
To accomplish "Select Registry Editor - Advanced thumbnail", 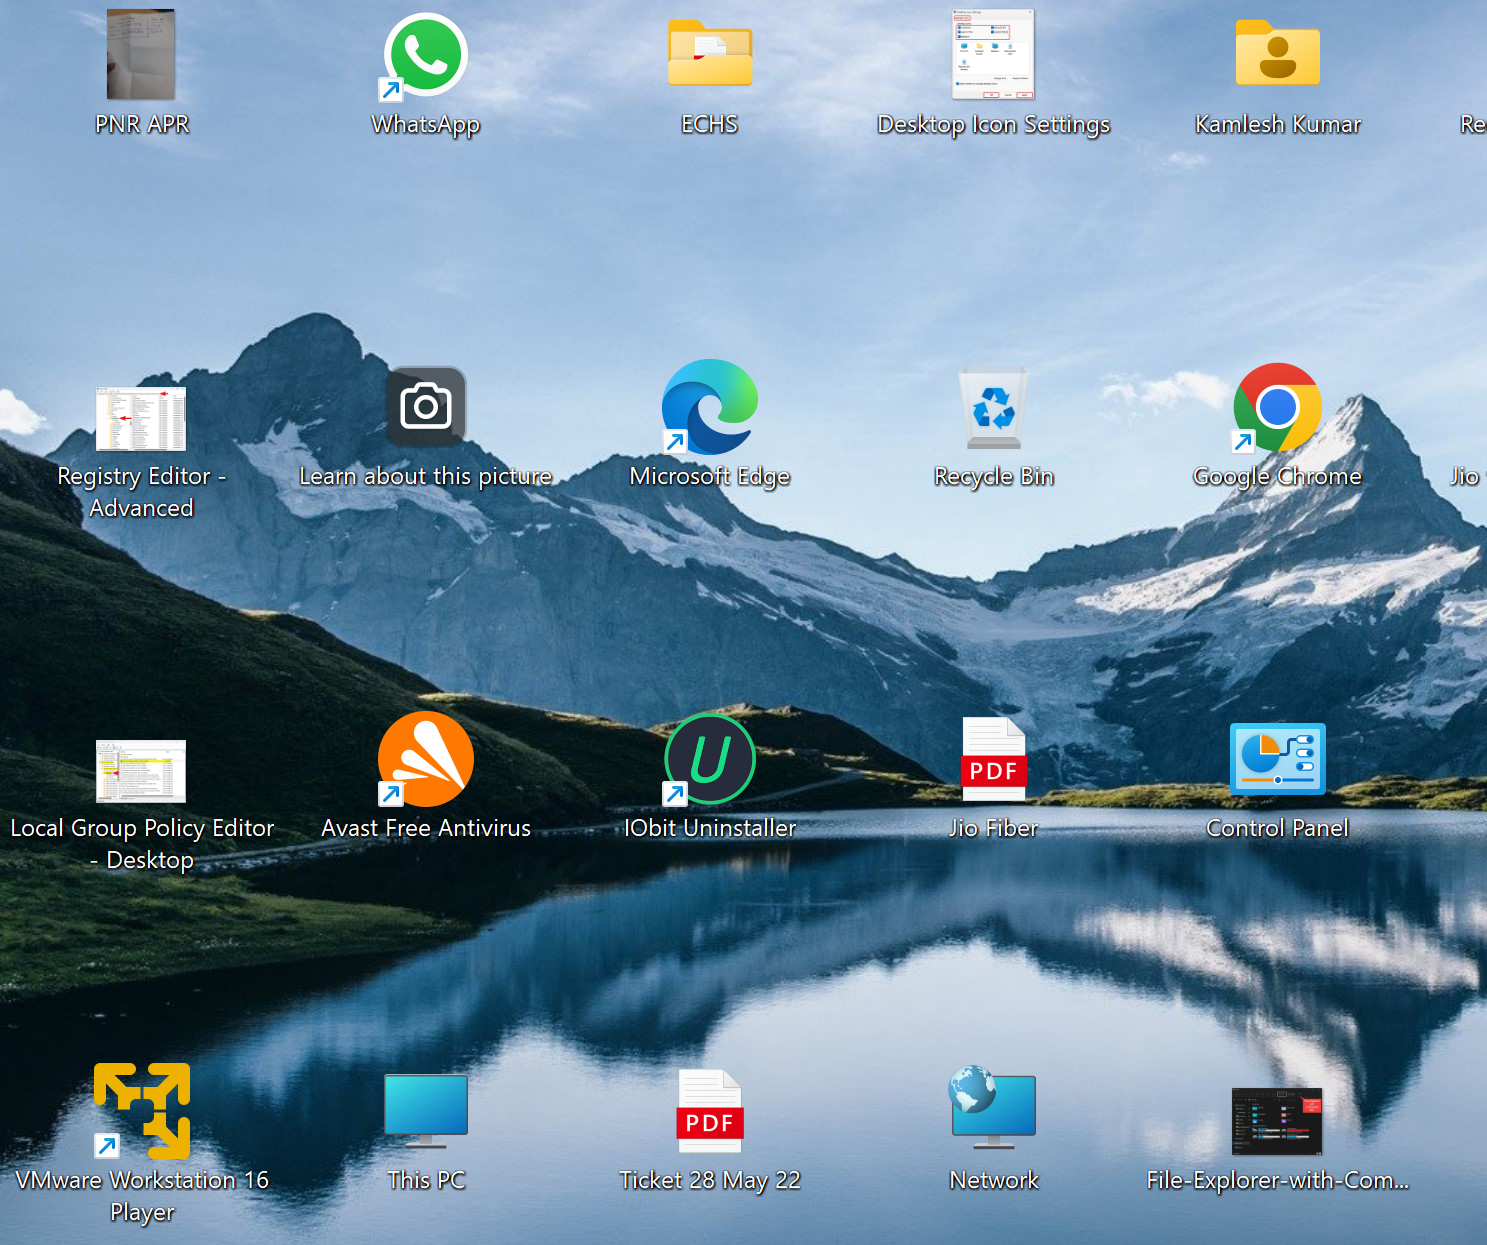I will 141,419.
